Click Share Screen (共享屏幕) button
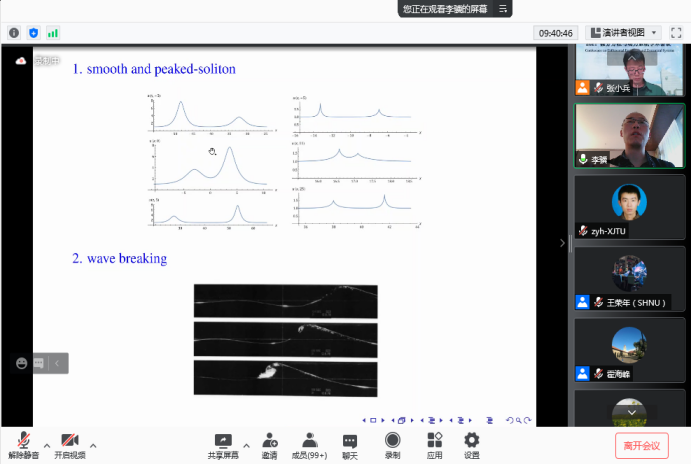 click(223, 444)
